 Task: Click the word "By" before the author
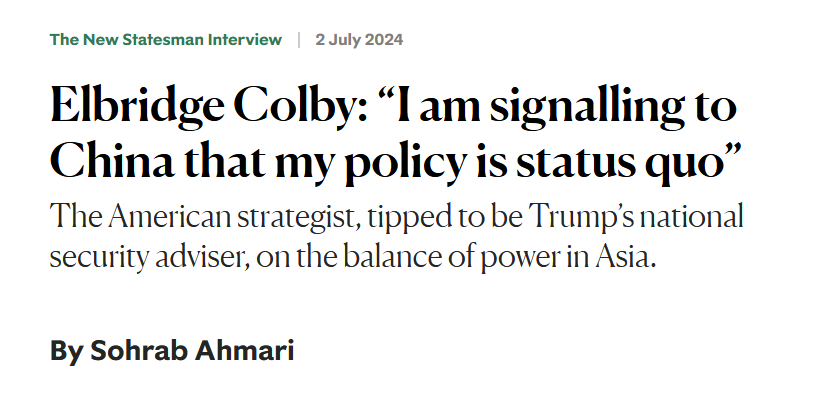tap(66, 352)
